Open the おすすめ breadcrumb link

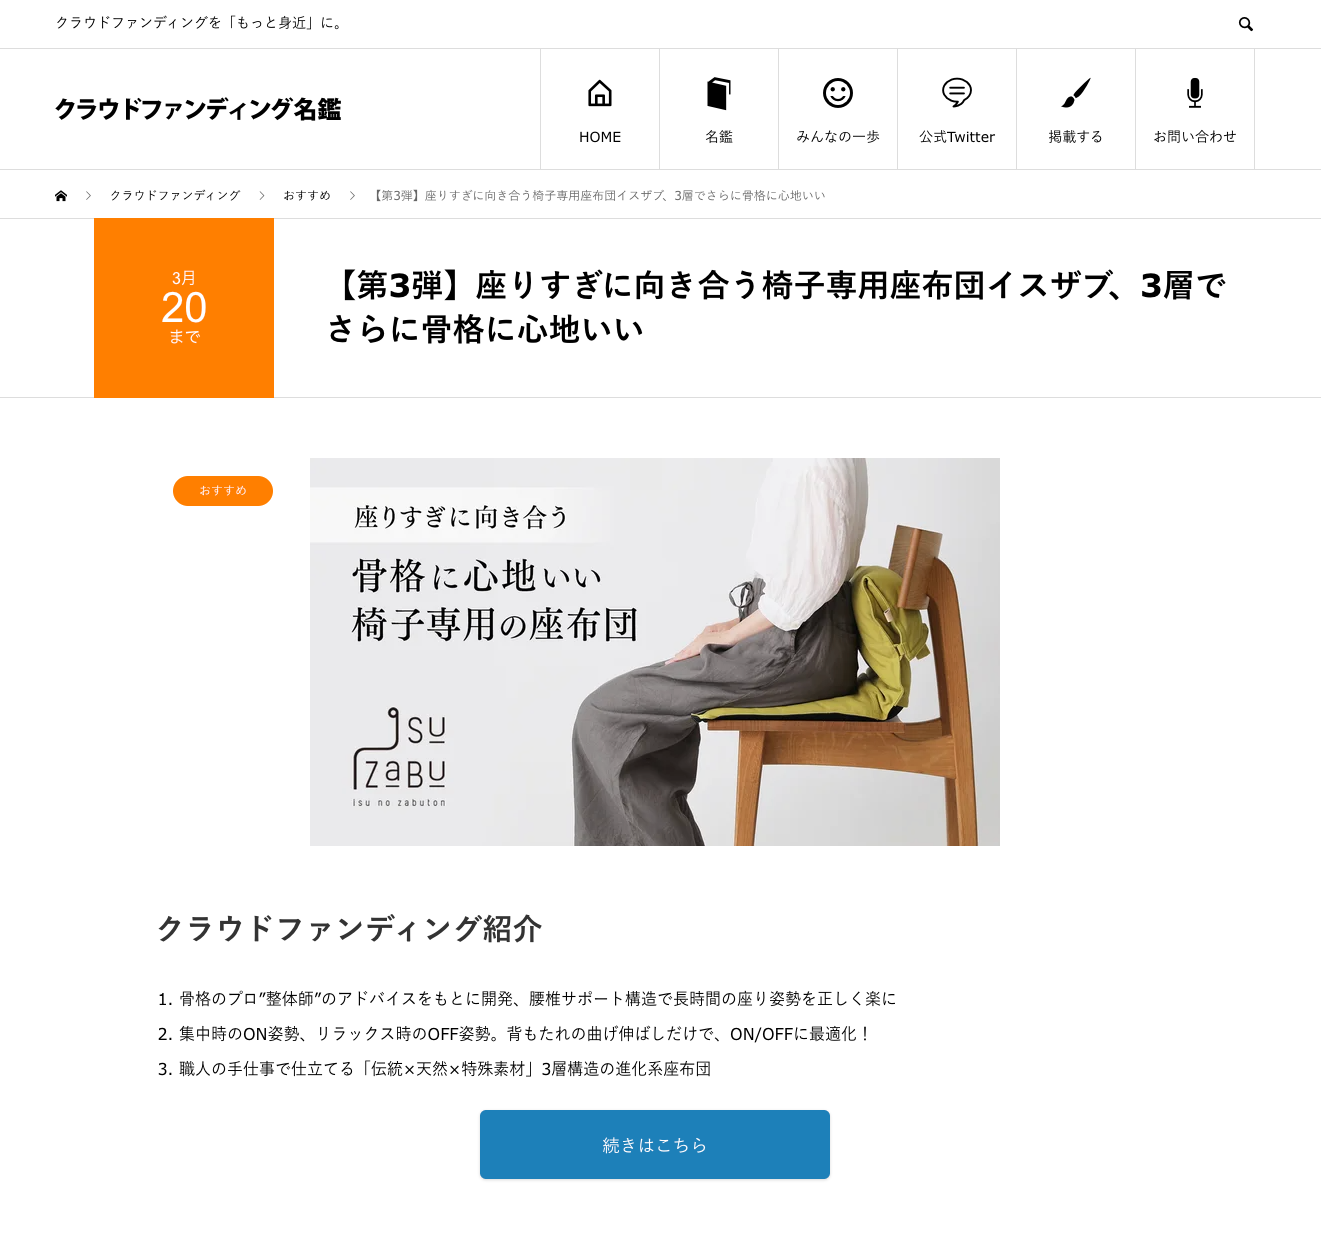pos(307,196)
